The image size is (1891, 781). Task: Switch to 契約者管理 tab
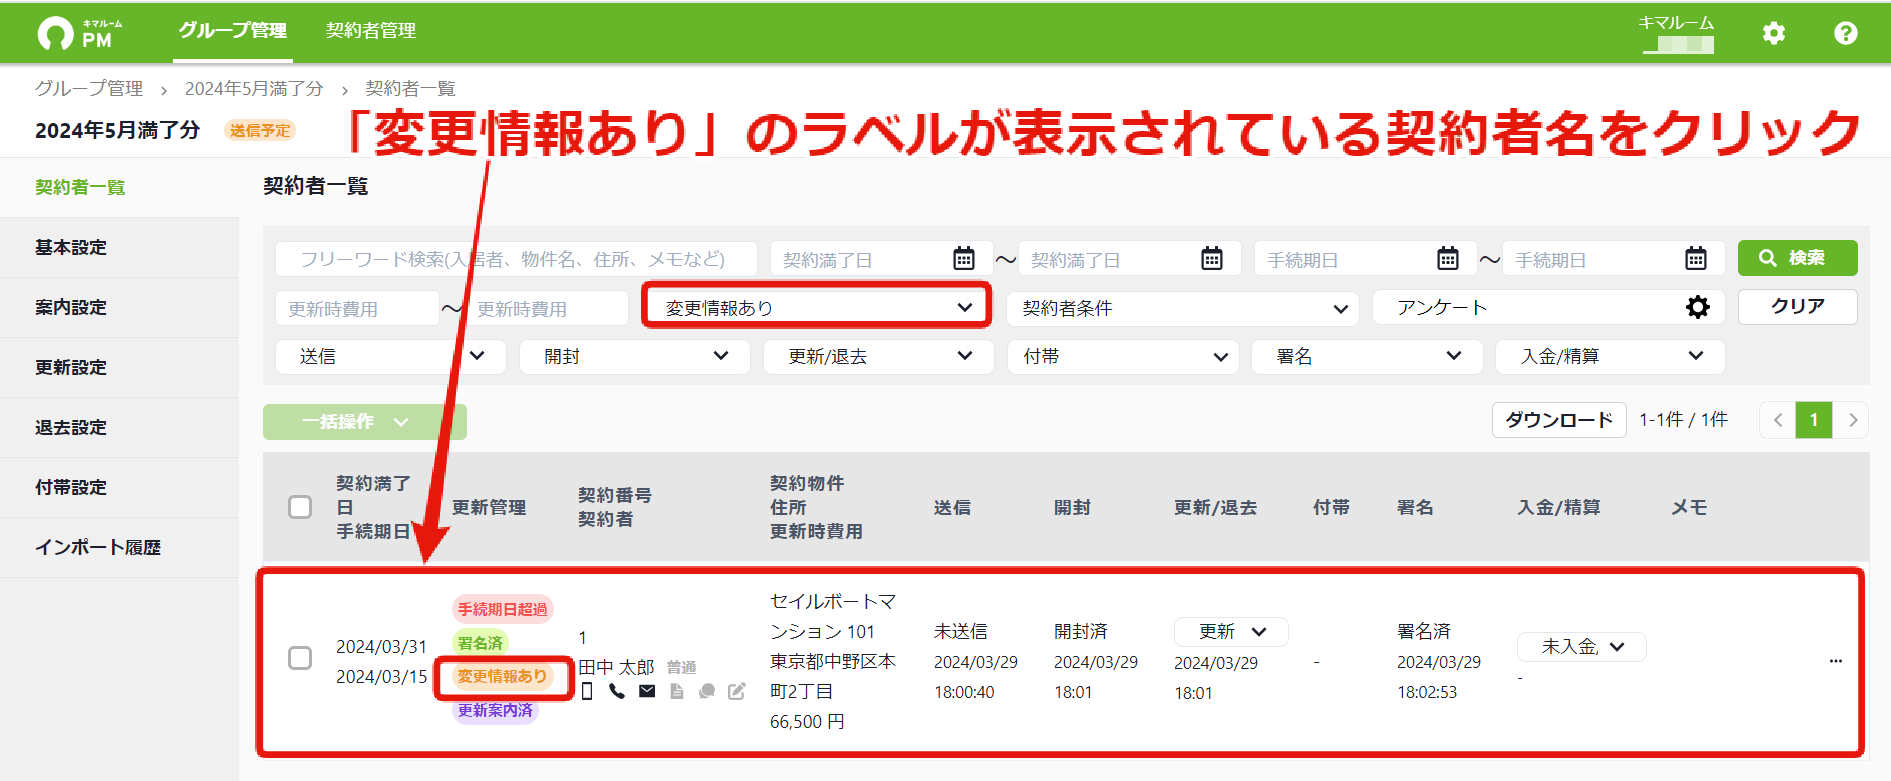pos(371,31)
